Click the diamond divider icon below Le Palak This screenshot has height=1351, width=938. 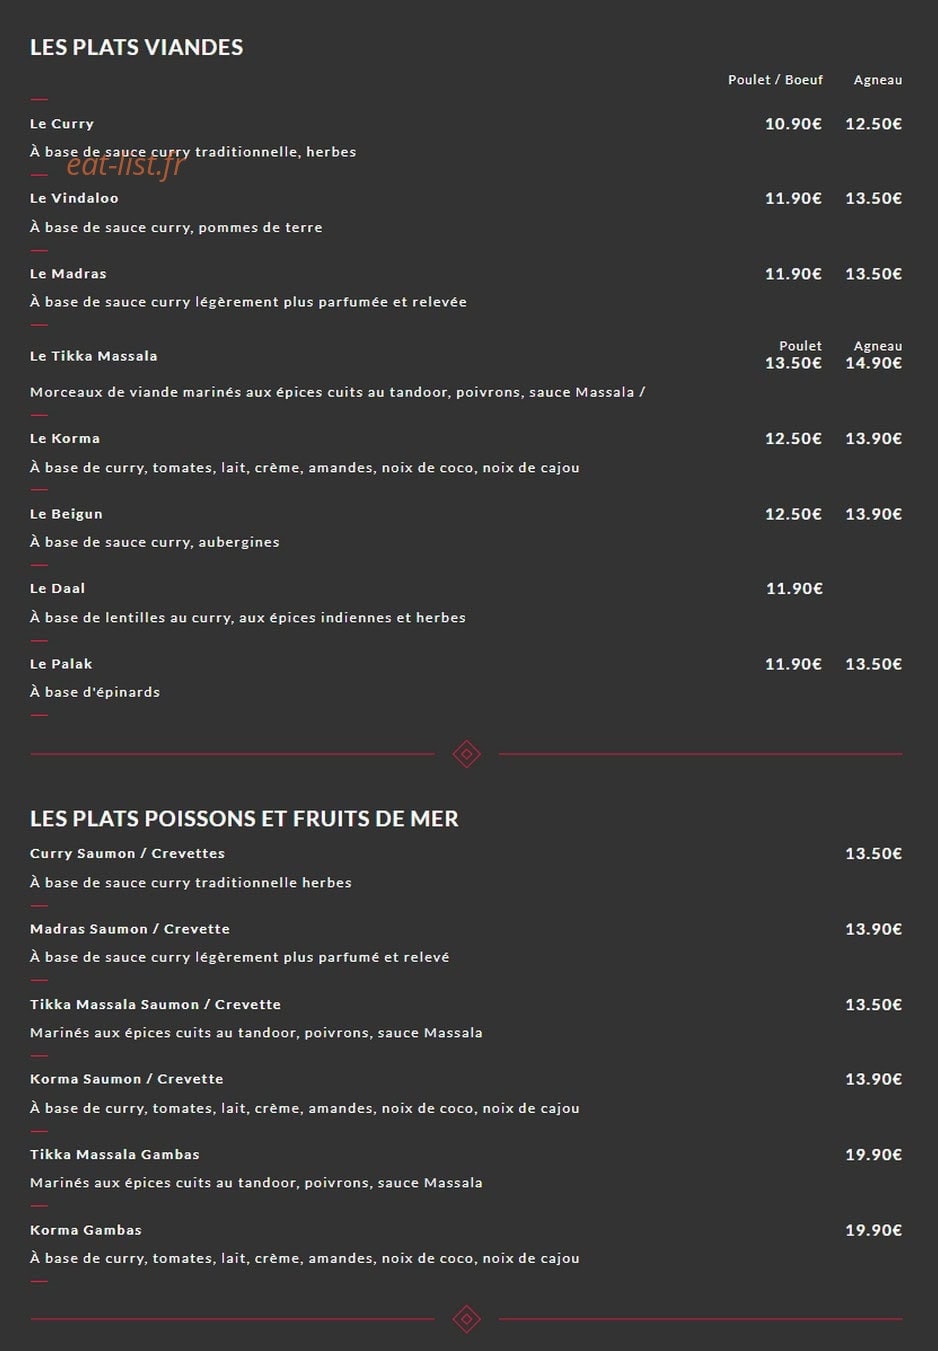pyautogui.click(x=467, y=754)
